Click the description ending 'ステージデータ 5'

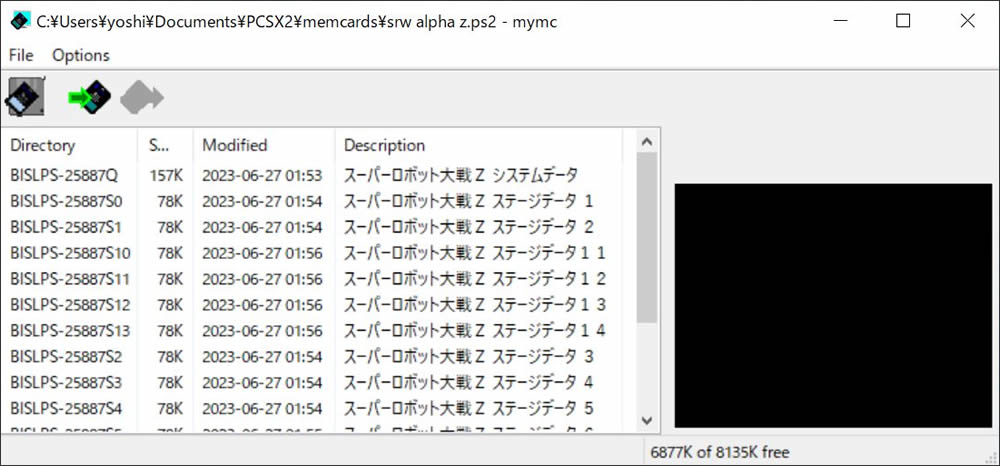[x=469, y=408]
